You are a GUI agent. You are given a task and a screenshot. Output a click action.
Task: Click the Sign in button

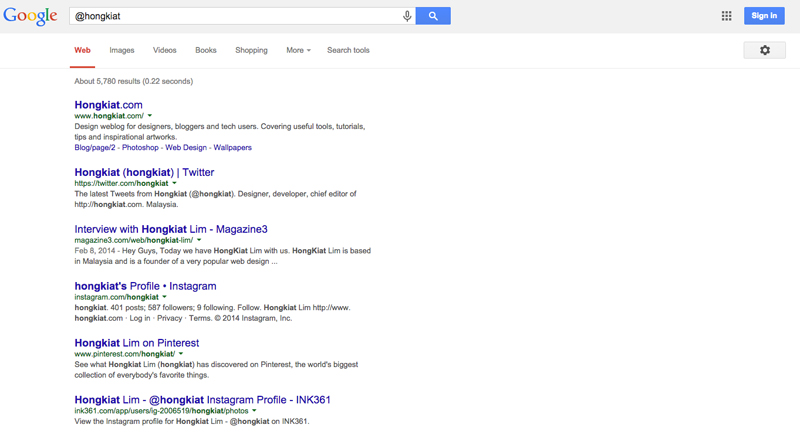pos(764,16)
